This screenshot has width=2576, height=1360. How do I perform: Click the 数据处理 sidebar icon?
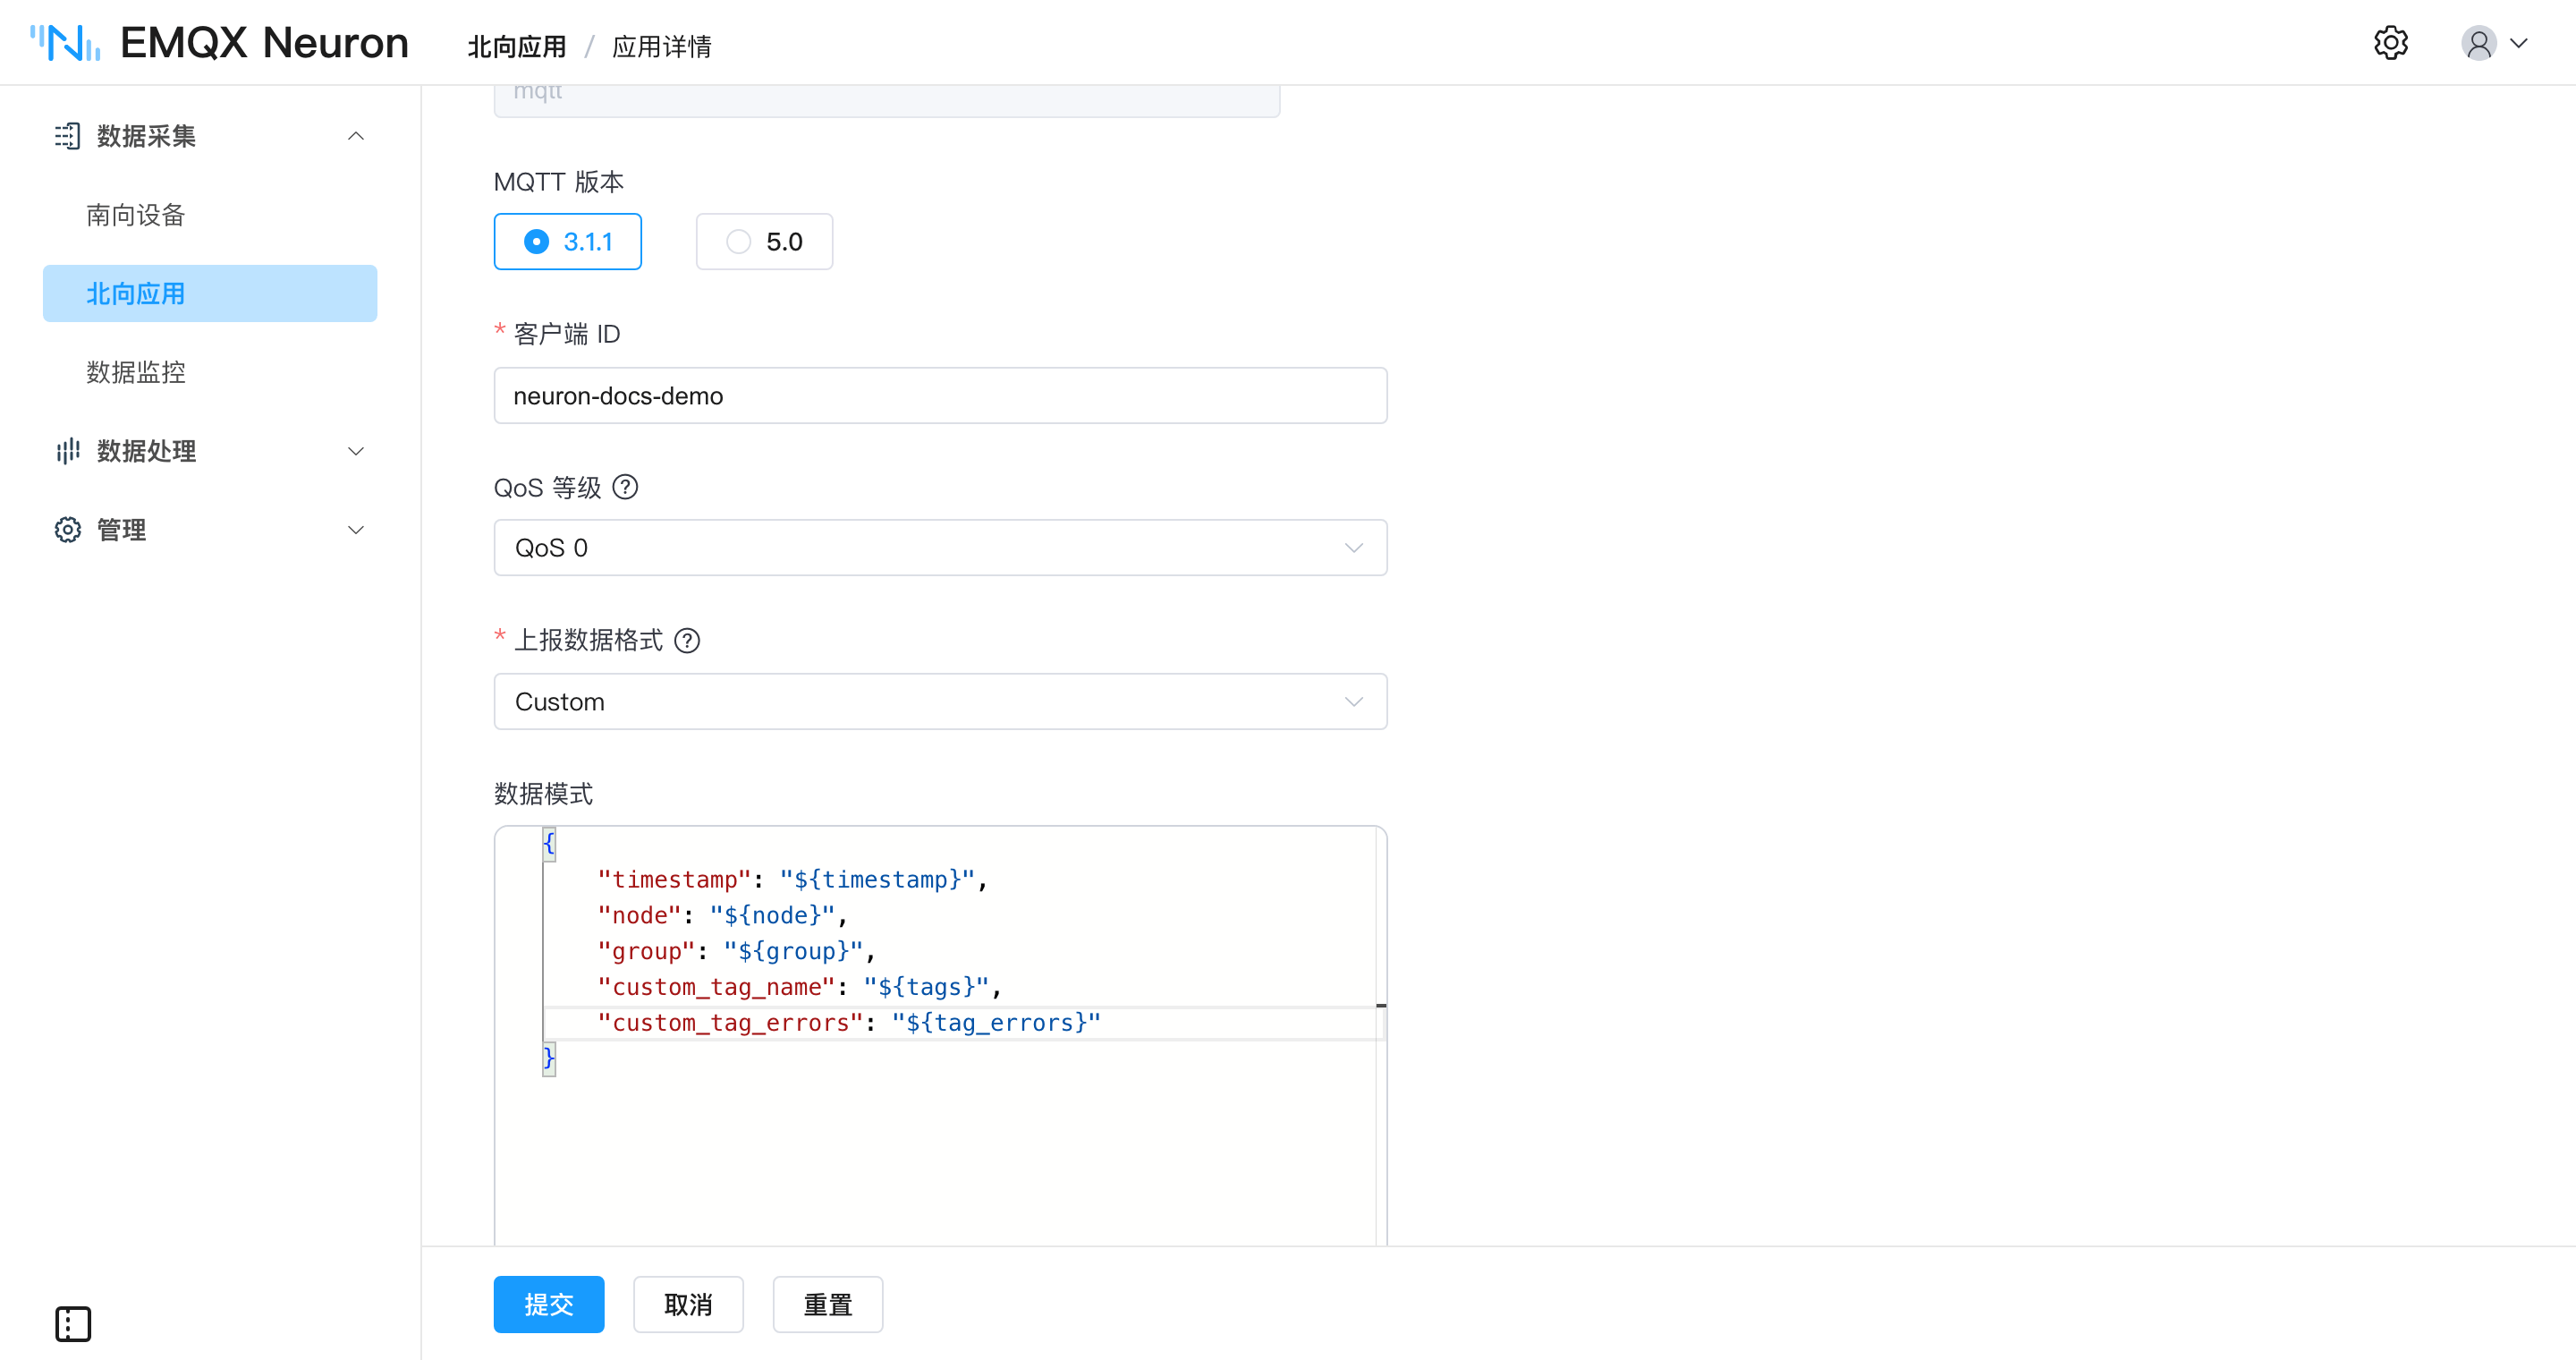point(67,451)
